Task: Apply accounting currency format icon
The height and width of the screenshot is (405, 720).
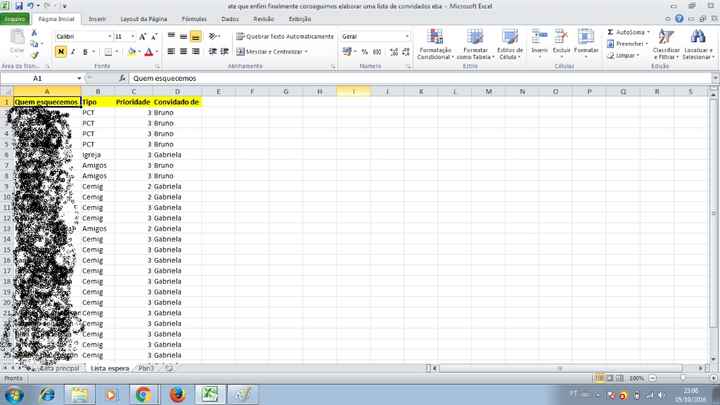Action: coord(348,52)
